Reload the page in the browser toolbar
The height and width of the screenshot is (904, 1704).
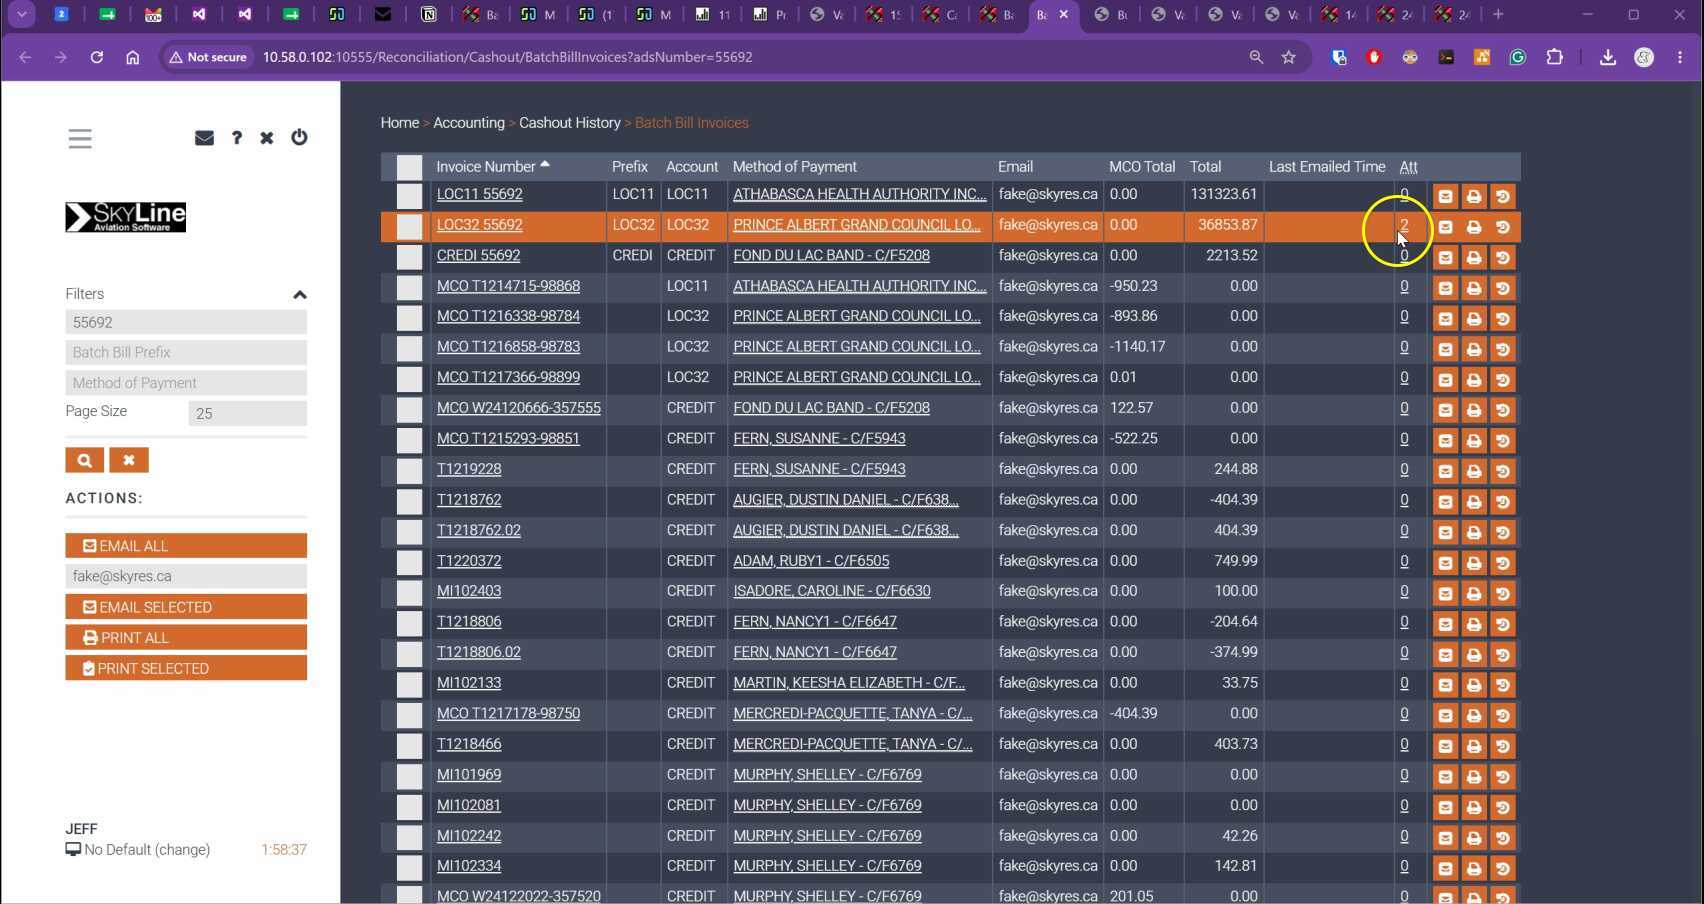(97, 57)
